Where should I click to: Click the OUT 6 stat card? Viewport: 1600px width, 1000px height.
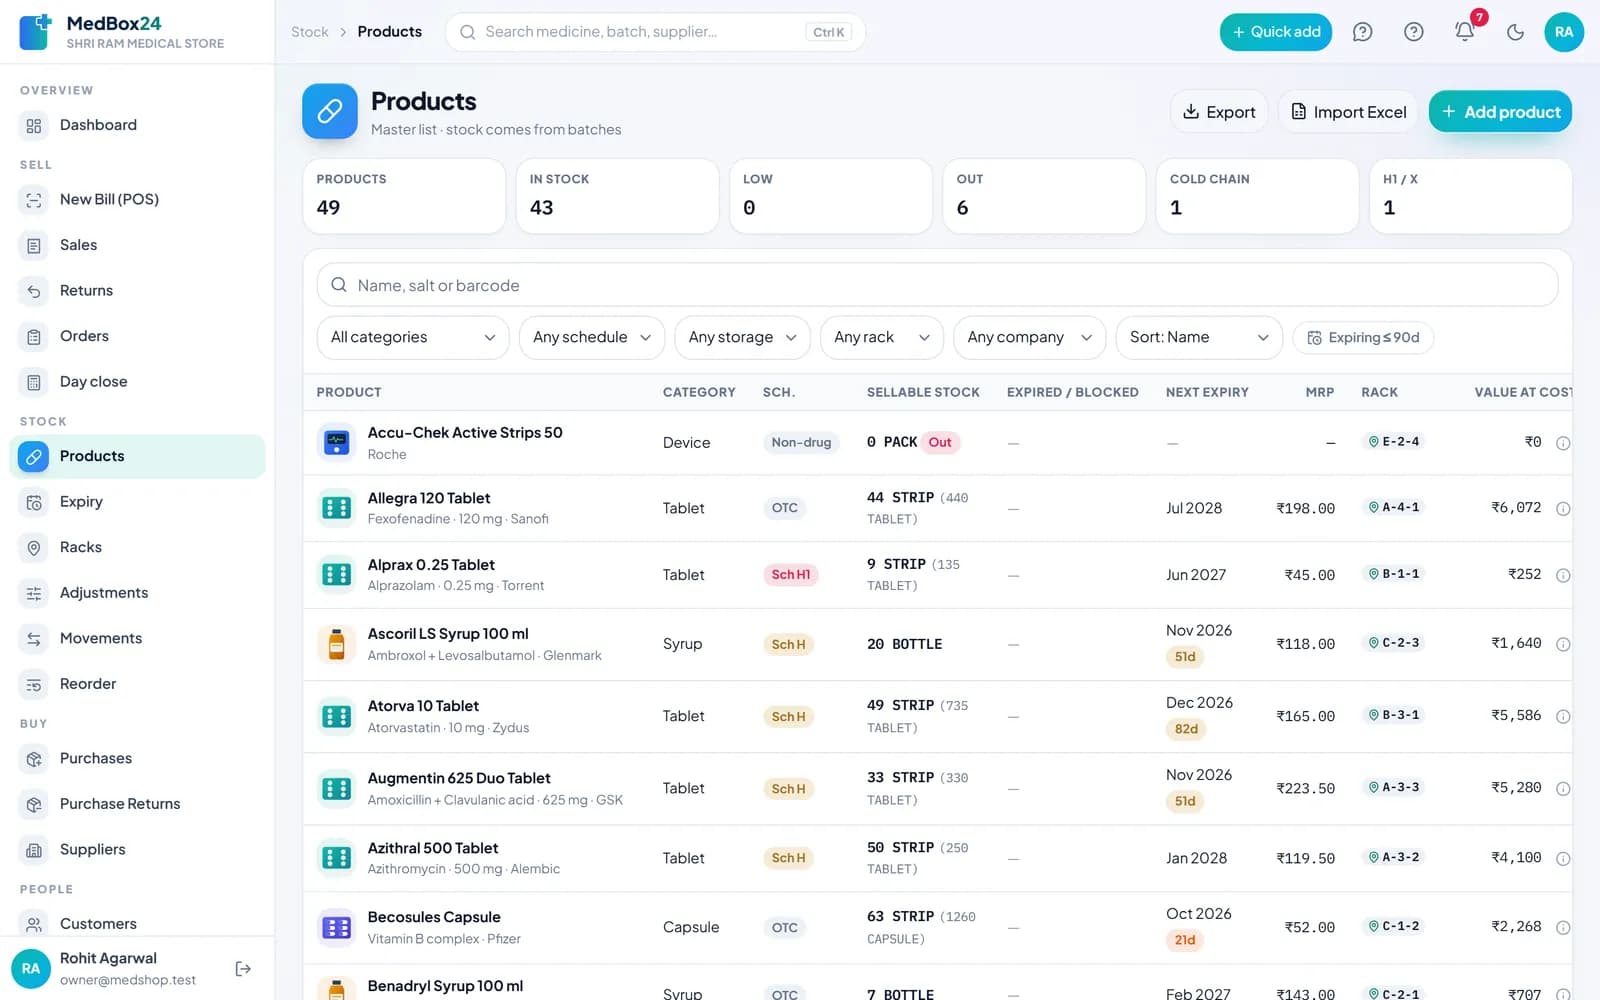pyautogui.click(x=1044, y=196)
